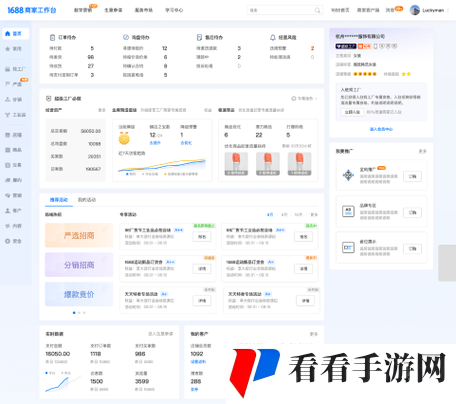
Task: Open 更多 after the month filters
Action: 314,215
